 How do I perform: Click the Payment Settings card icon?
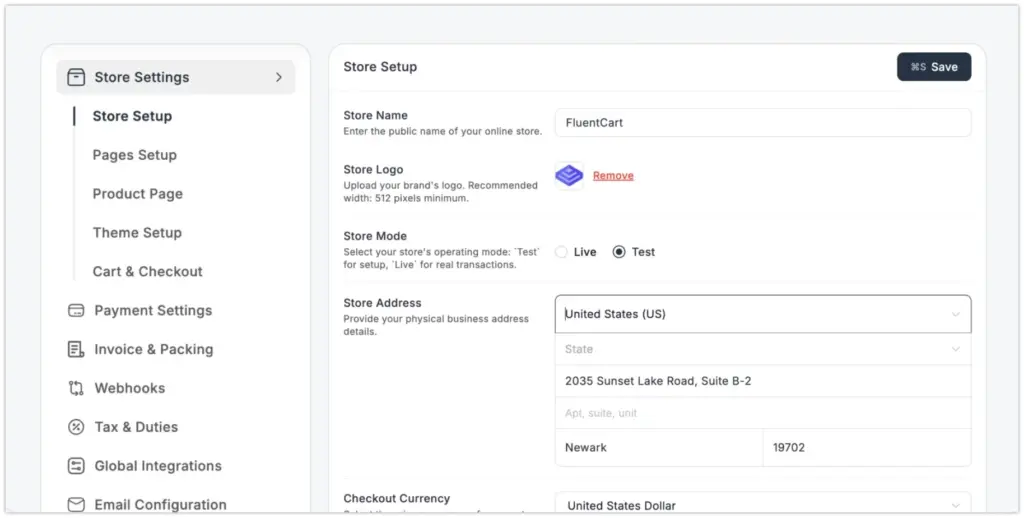pos(76,310)
